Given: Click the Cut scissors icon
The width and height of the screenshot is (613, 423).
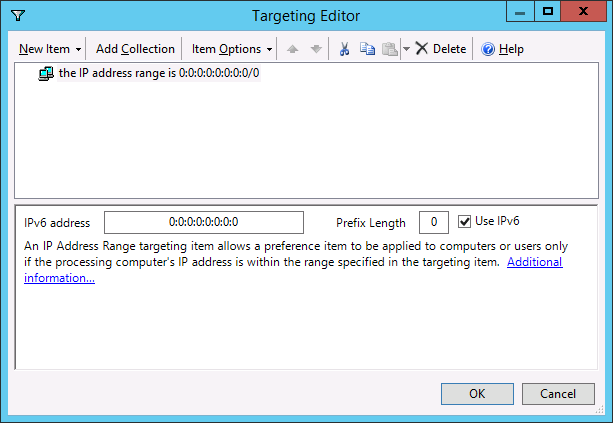Looking at the screenshot, I should [345, 49].
